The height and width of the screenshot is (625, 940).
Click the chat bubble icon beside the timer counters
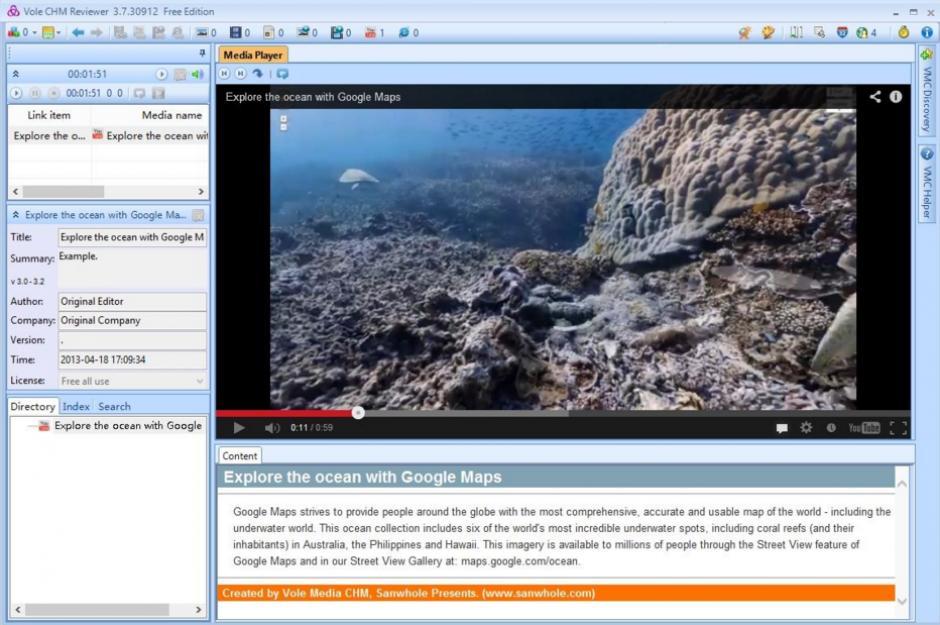(139, 93)
